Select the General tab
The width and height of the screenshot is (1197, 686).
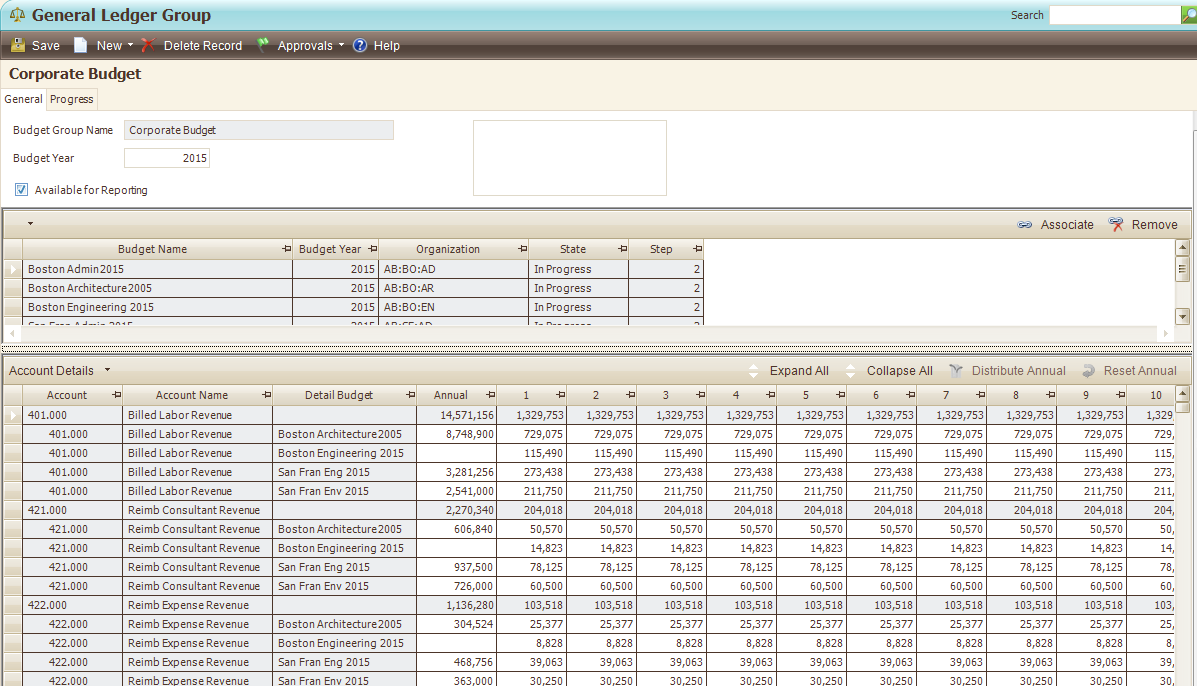23,99
